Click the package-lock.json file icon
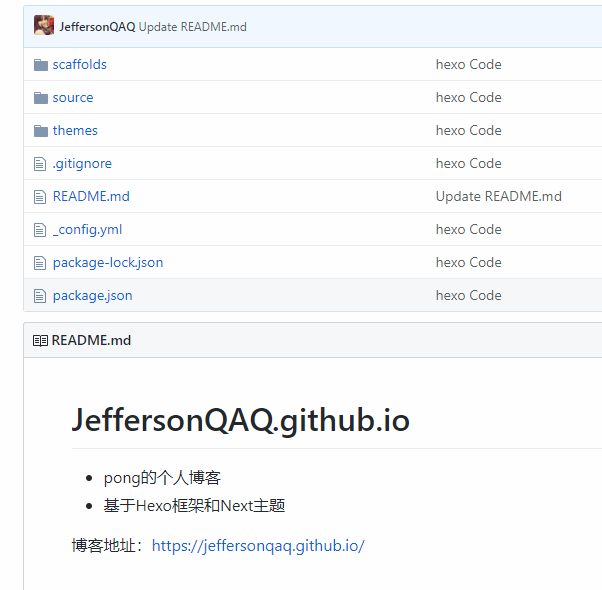602x590 pixels. tap(40, 263)
